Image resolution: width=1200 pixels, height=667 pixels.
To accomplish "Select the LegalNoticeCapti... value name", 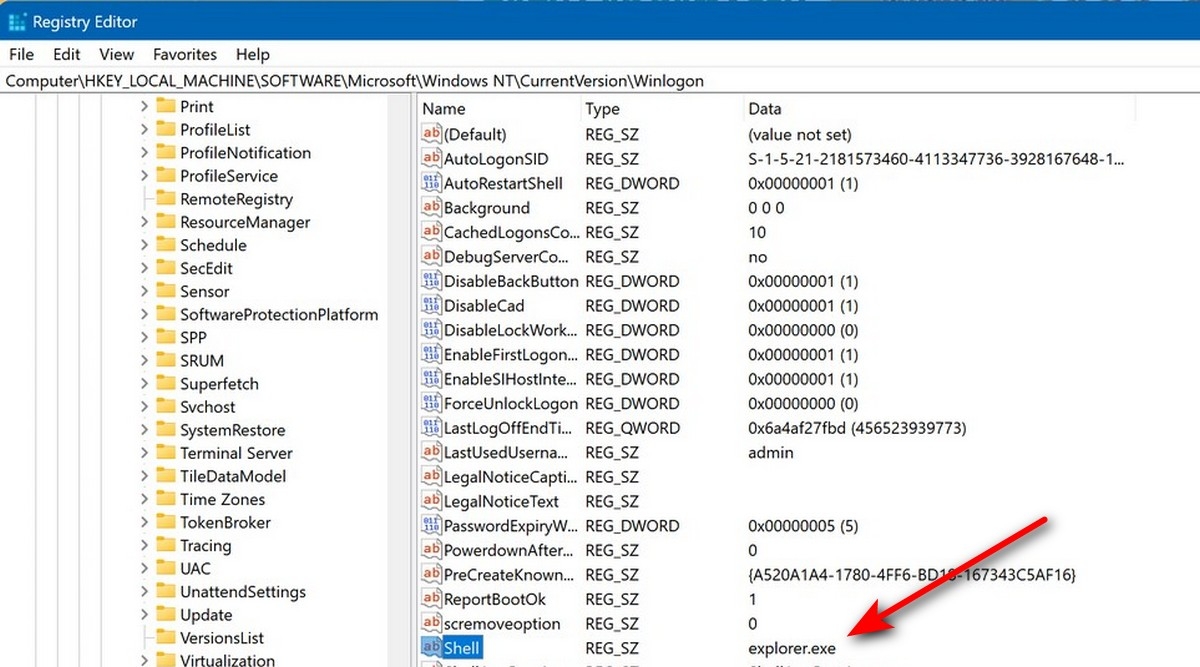I will pyautogui.click(x=510, y=477).
